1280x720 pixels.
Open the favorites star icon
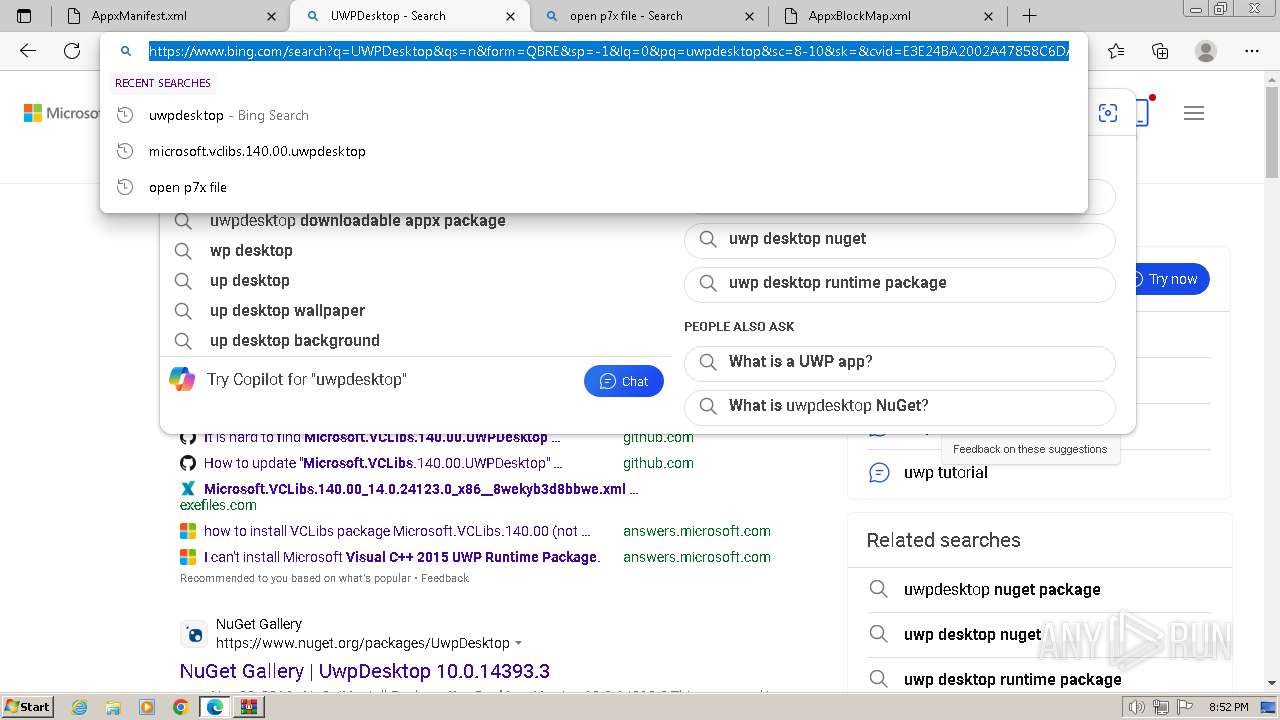click(1116, 51)
